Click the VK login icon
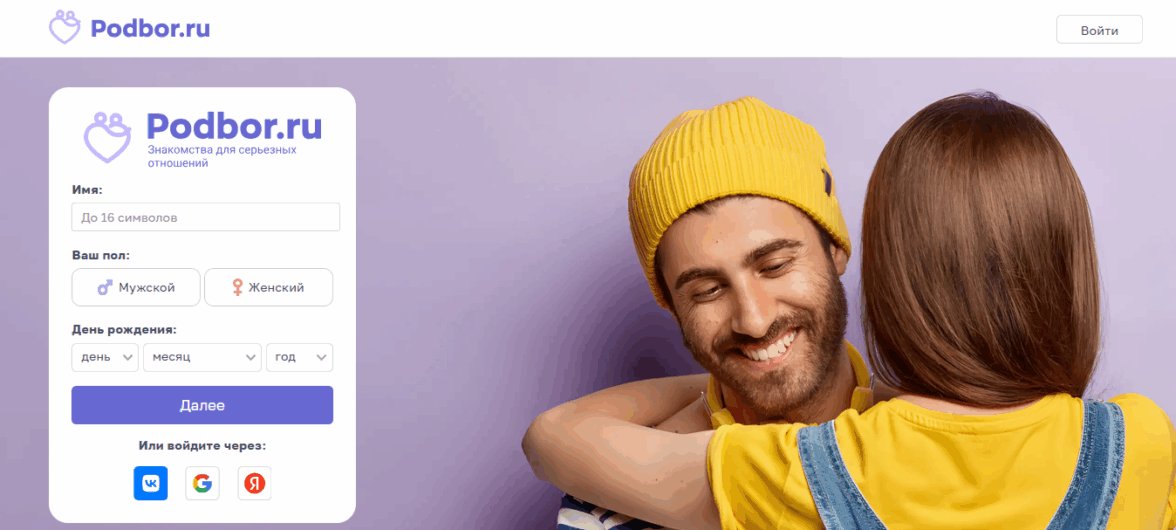 (x=151, y=484)
